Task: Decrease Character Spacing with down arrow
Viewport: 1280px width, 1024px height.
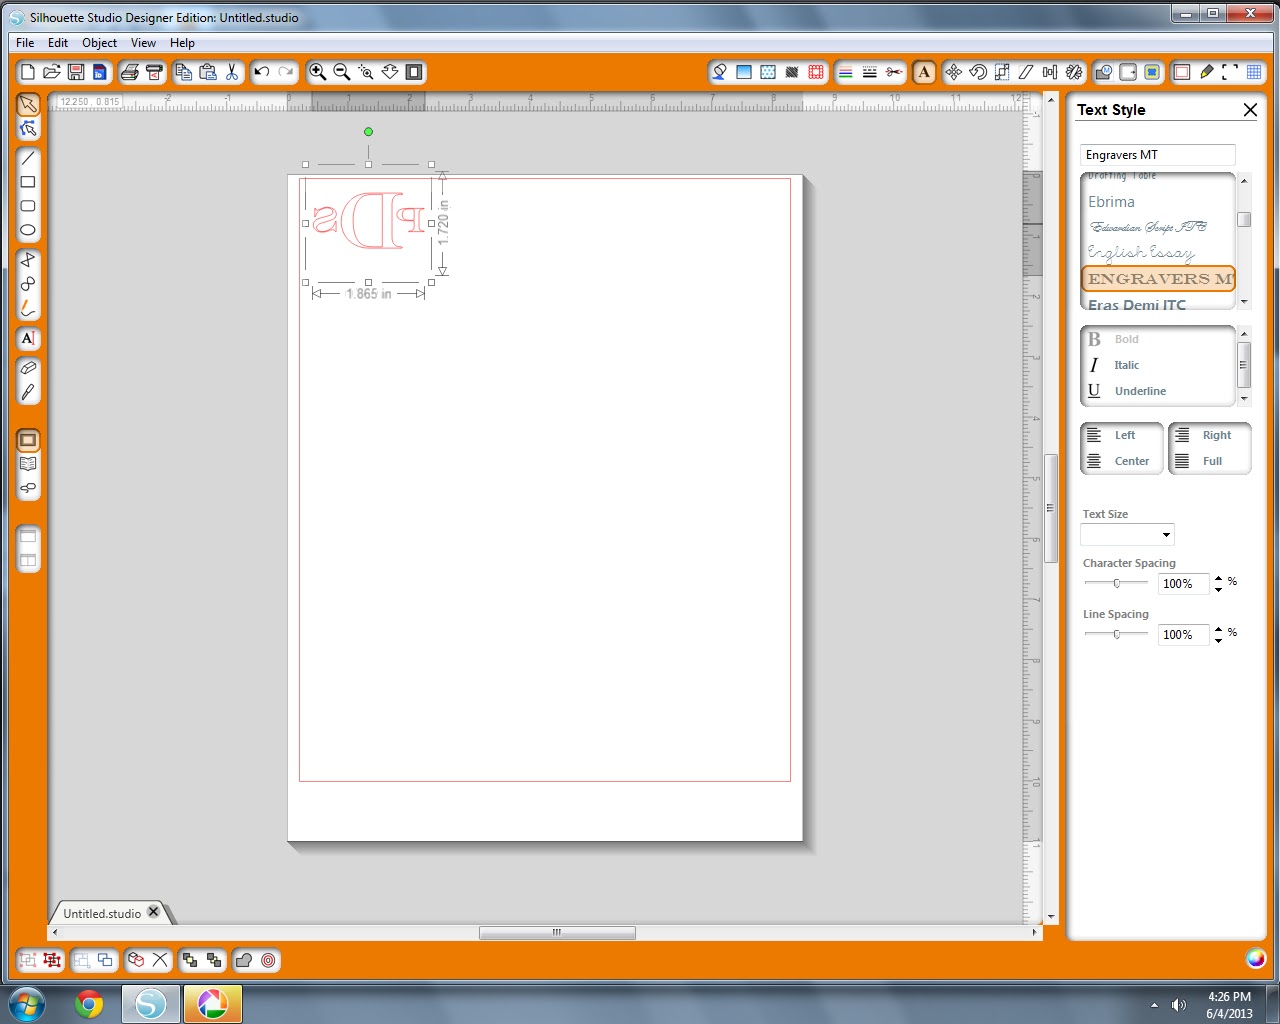Action: click(1218, 589)
